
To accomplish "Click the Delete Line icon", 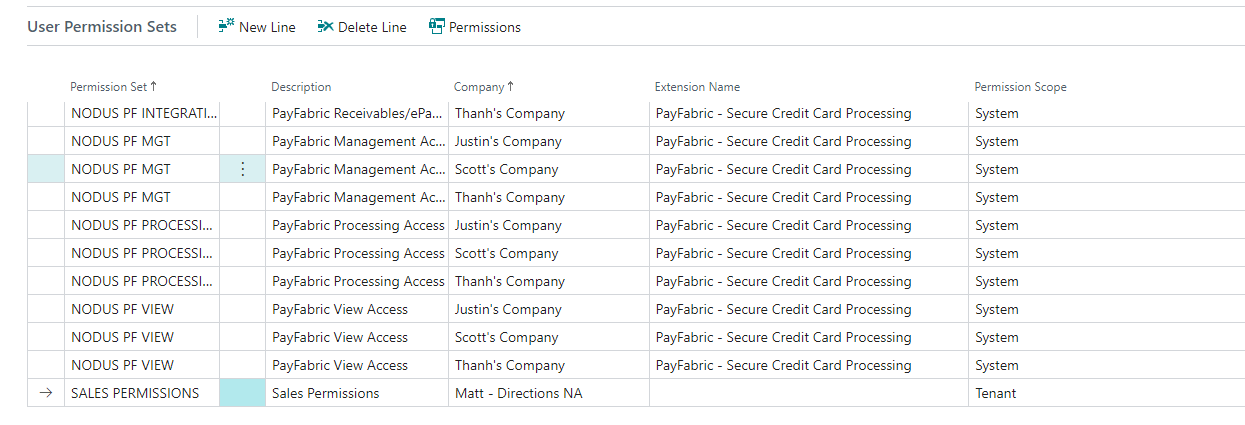I will 325,27.
